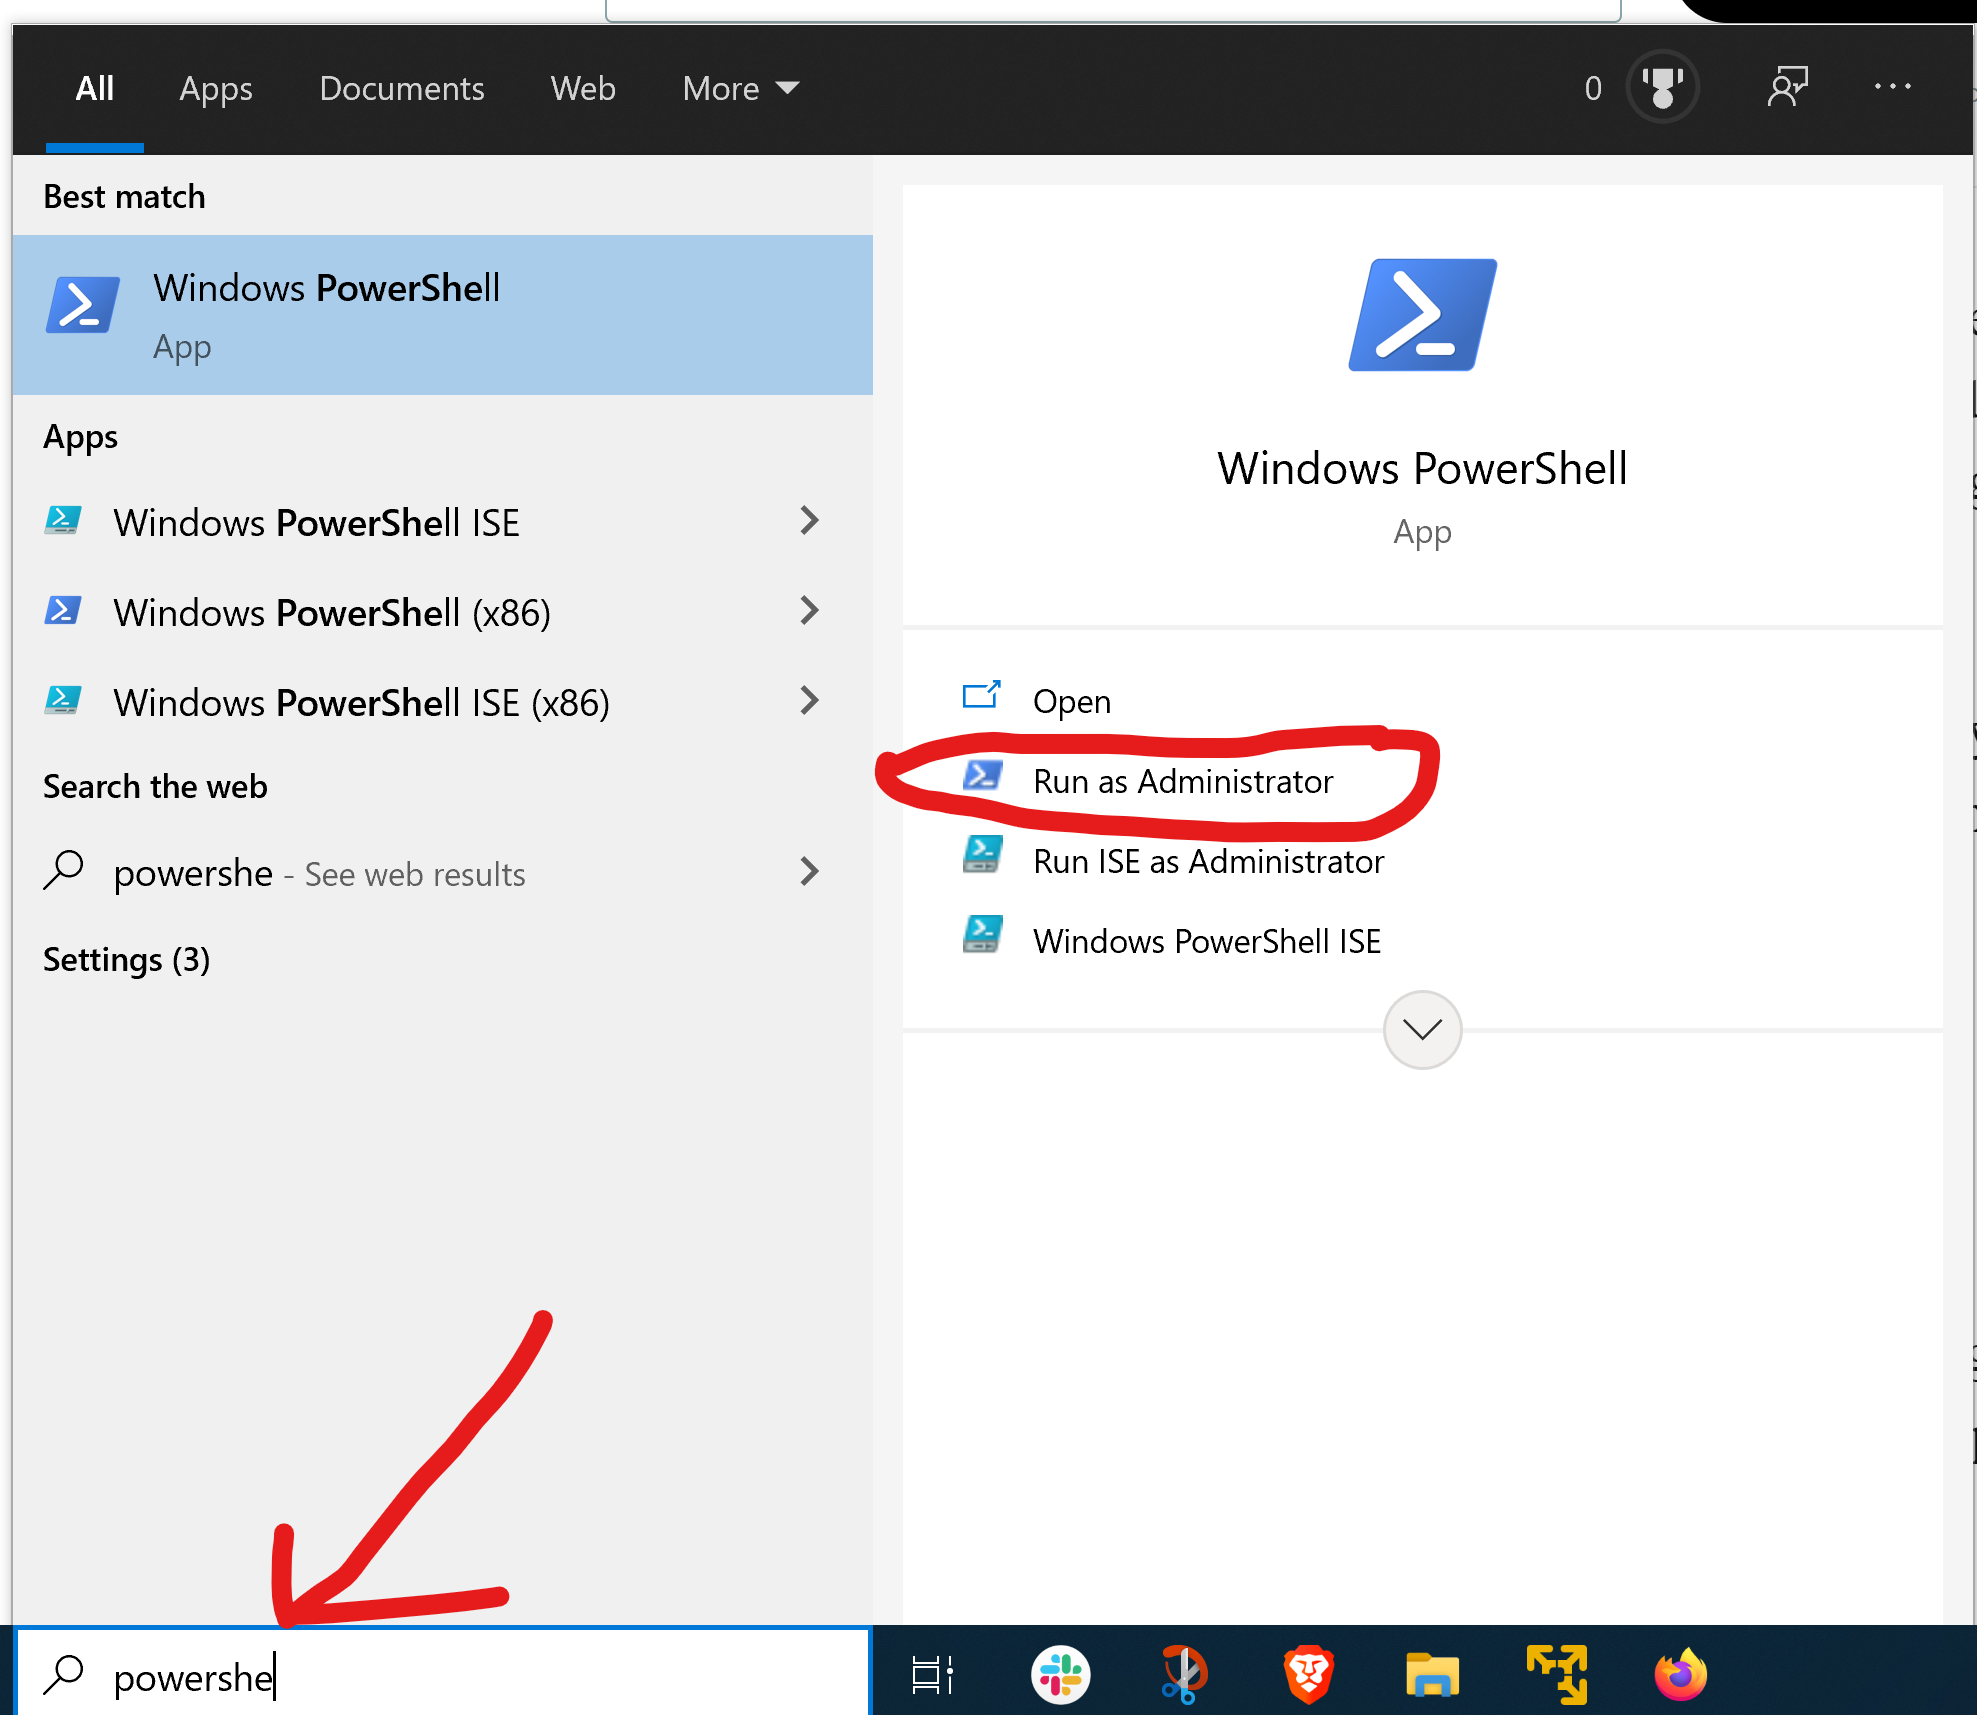This screenshot has height=1715, width=1977.
Task: Open Task View on the taskbar
Action: click(933, 1675)
